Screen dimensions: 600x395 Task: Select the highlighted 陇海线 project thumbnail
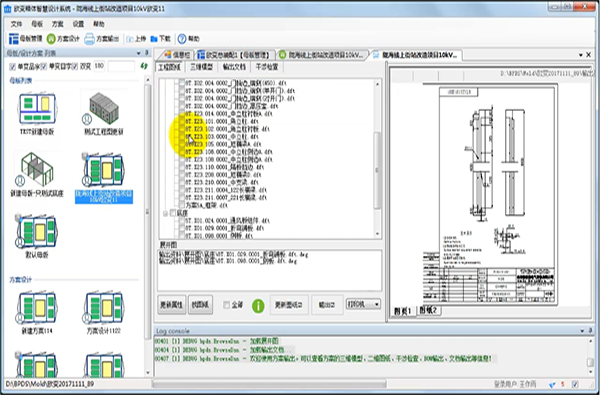(104, 169)
